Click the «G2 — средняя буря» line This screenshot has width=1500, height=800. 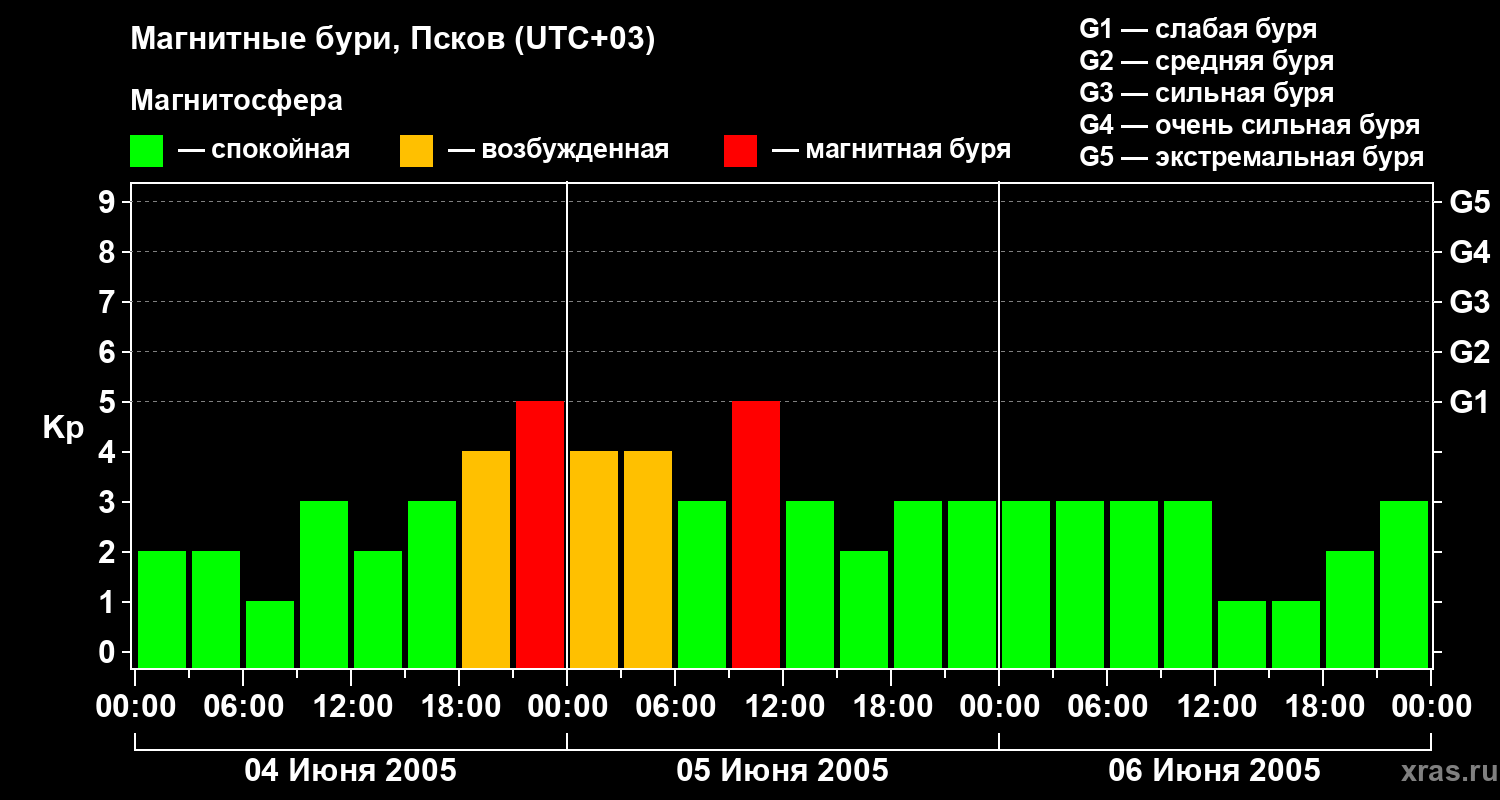1206,61
